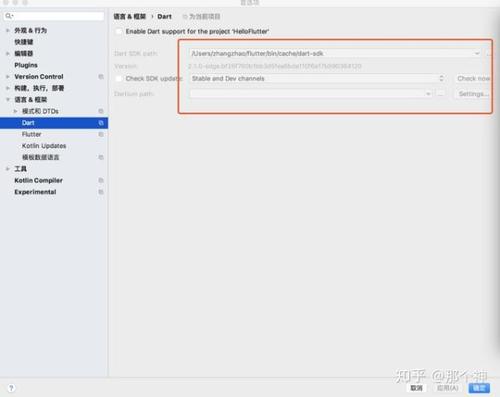Click project-level icon beside Kotlin Compiler
Image resolution: width=500 pixels, height=397 pixels.
[101, 180]
